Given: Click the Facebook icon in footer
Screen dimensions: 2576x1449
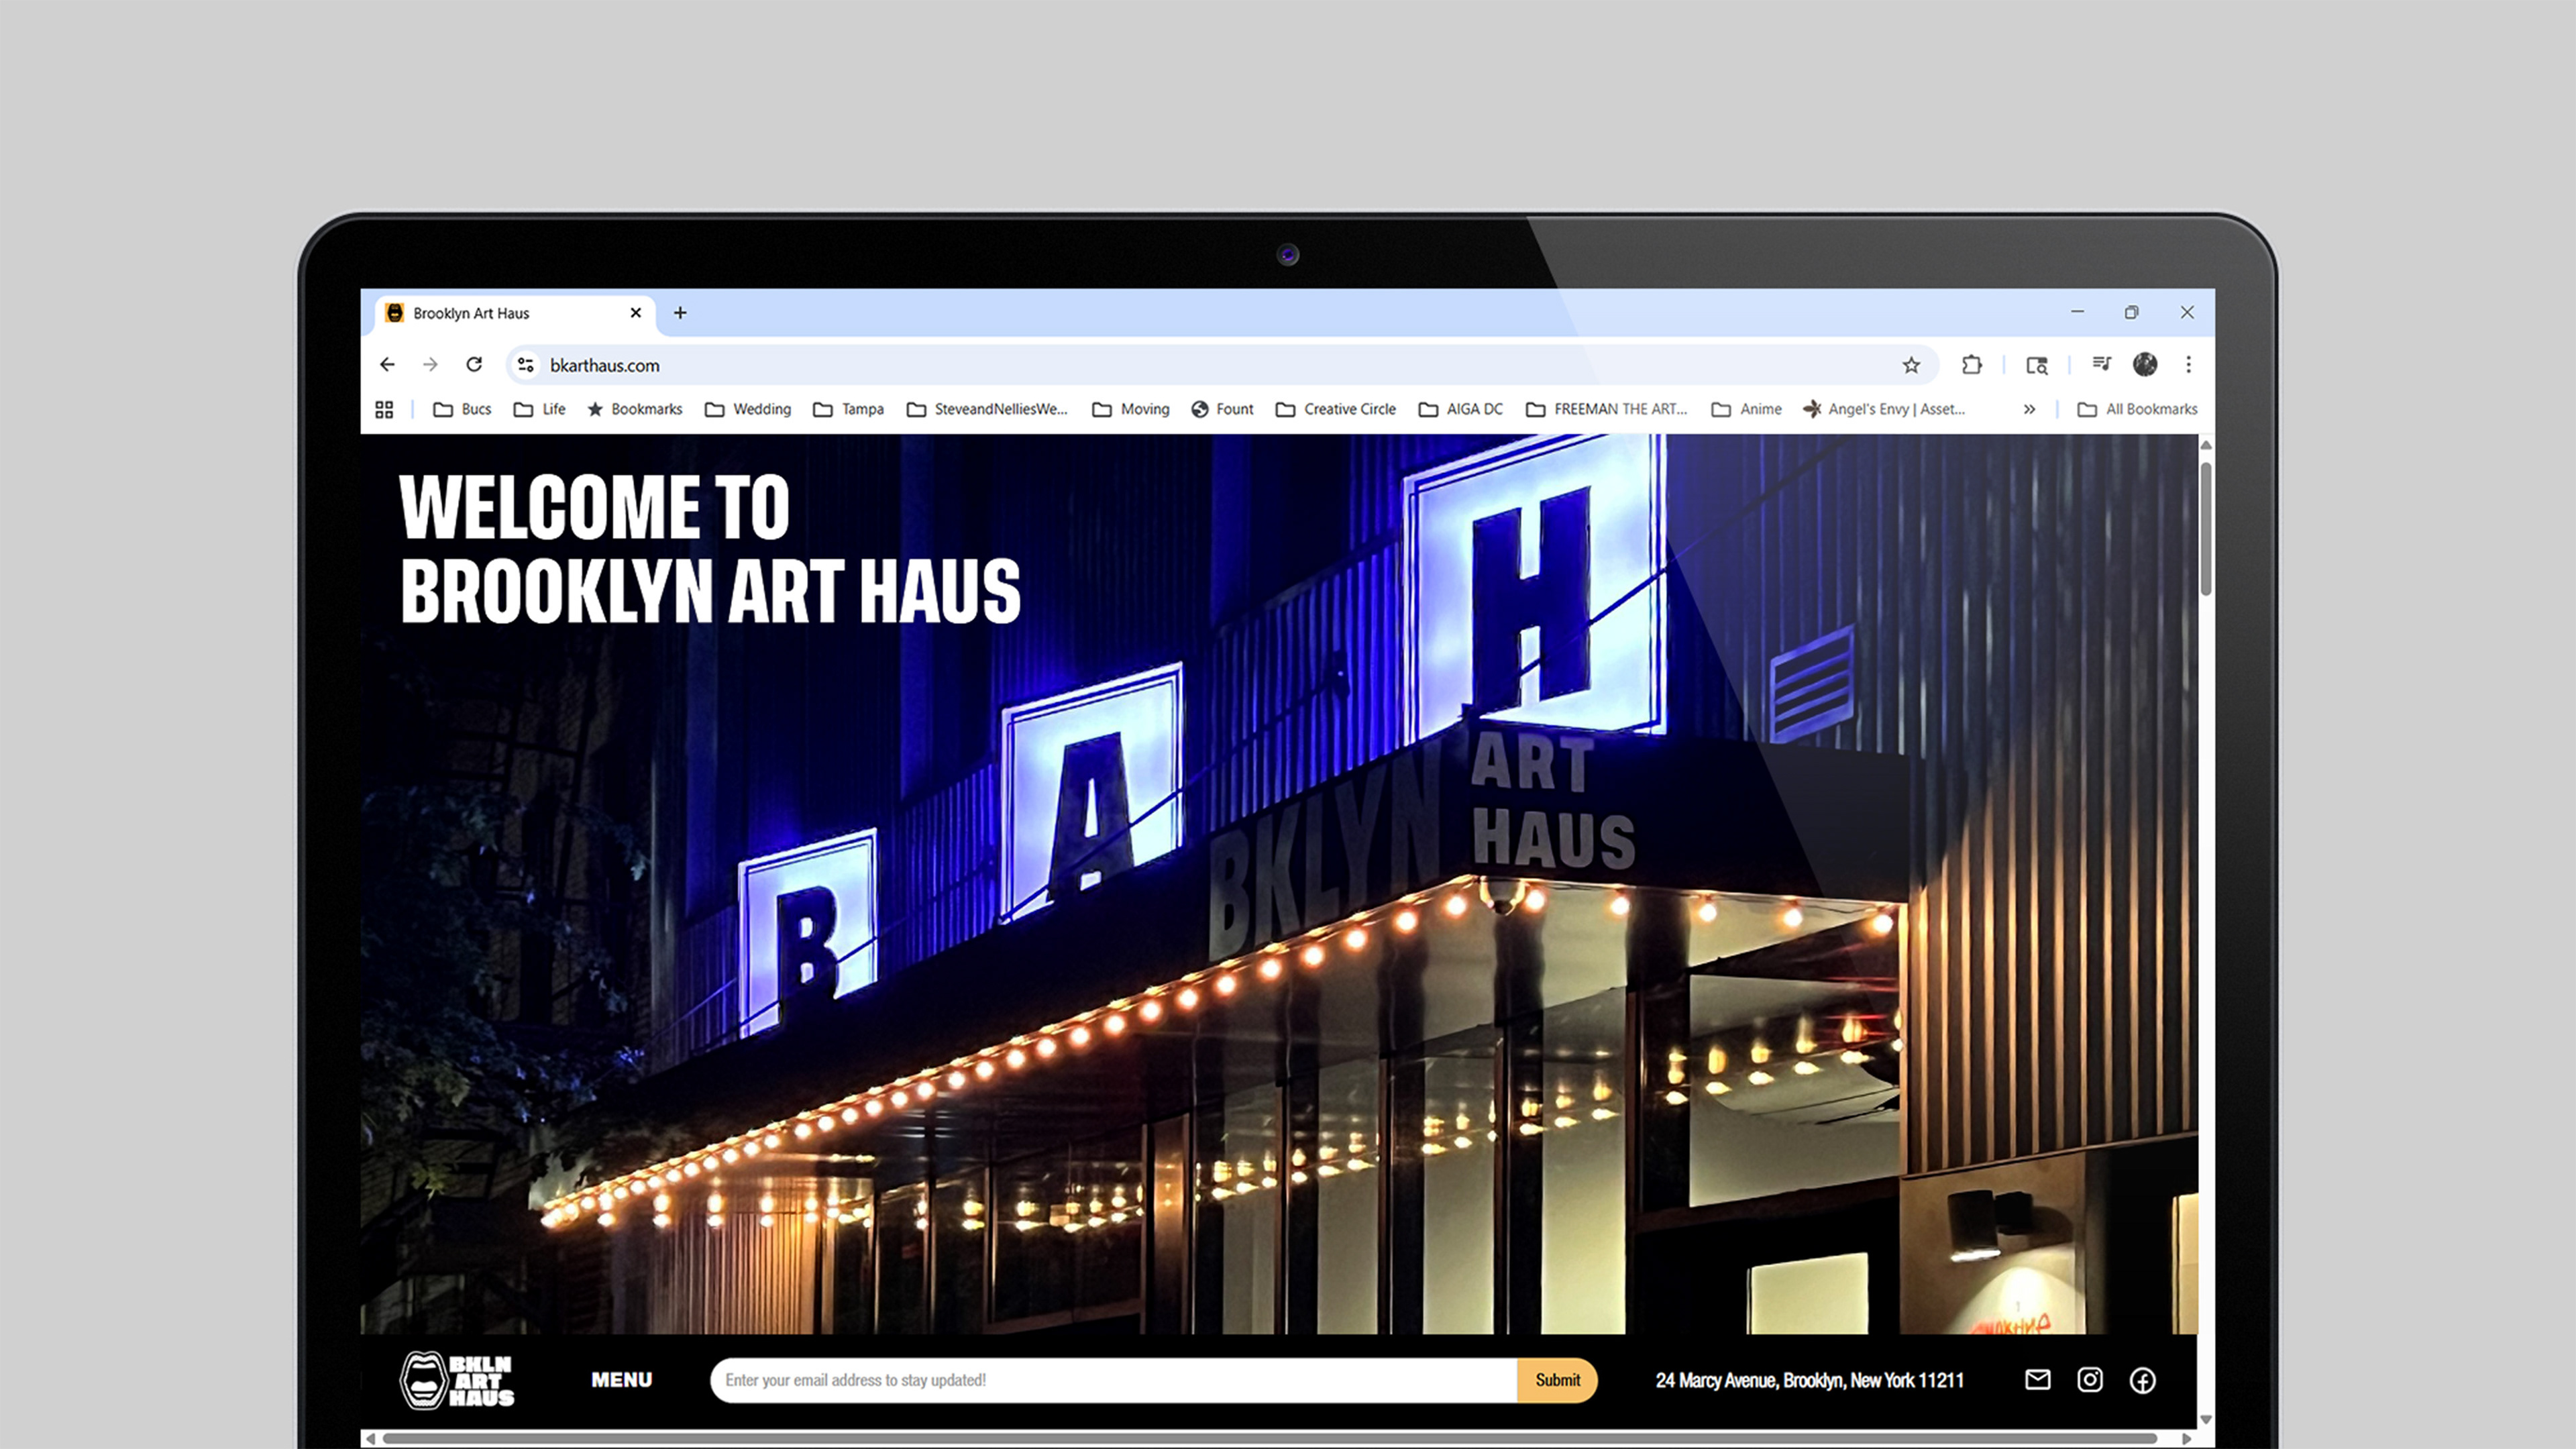Looking at the screenshot, I should point(2142,1380).
